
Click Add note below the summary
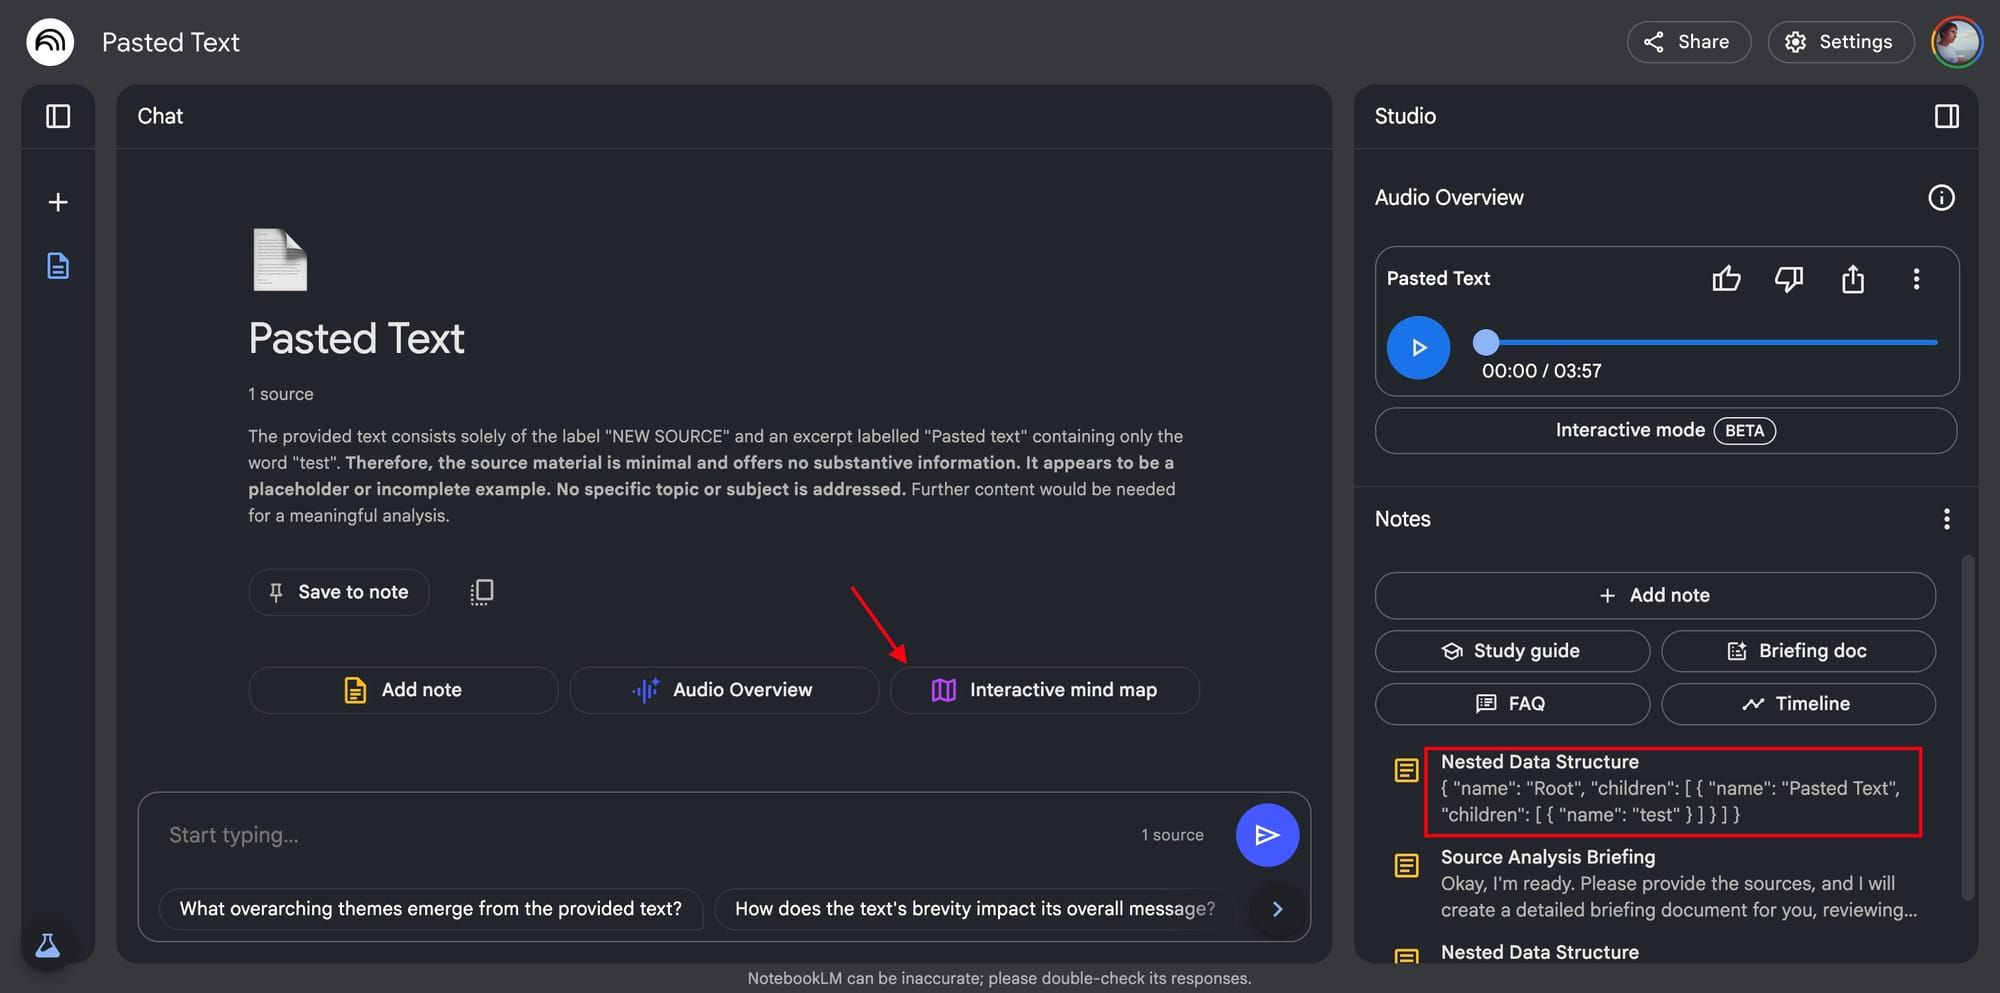[x=403, y=690]
